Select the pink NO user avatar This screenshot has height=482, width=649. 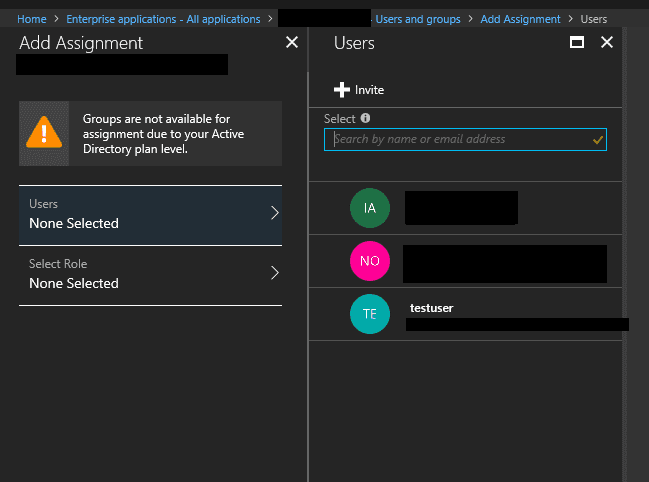[369, 262]
